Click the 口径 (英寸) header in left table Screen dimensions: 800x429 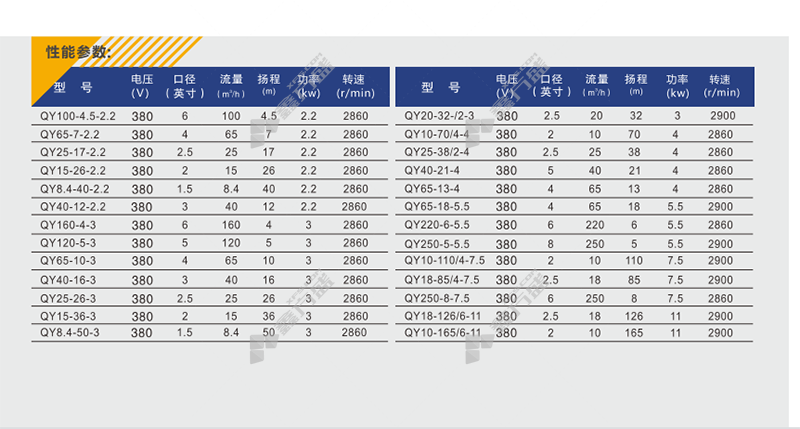[182, 86]
